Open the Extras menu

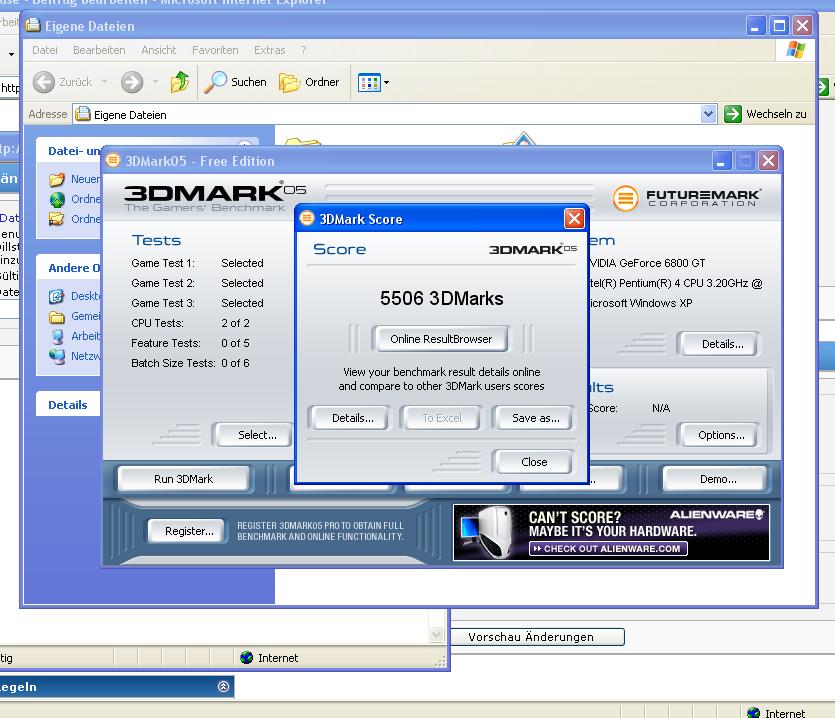click(269, 50)
